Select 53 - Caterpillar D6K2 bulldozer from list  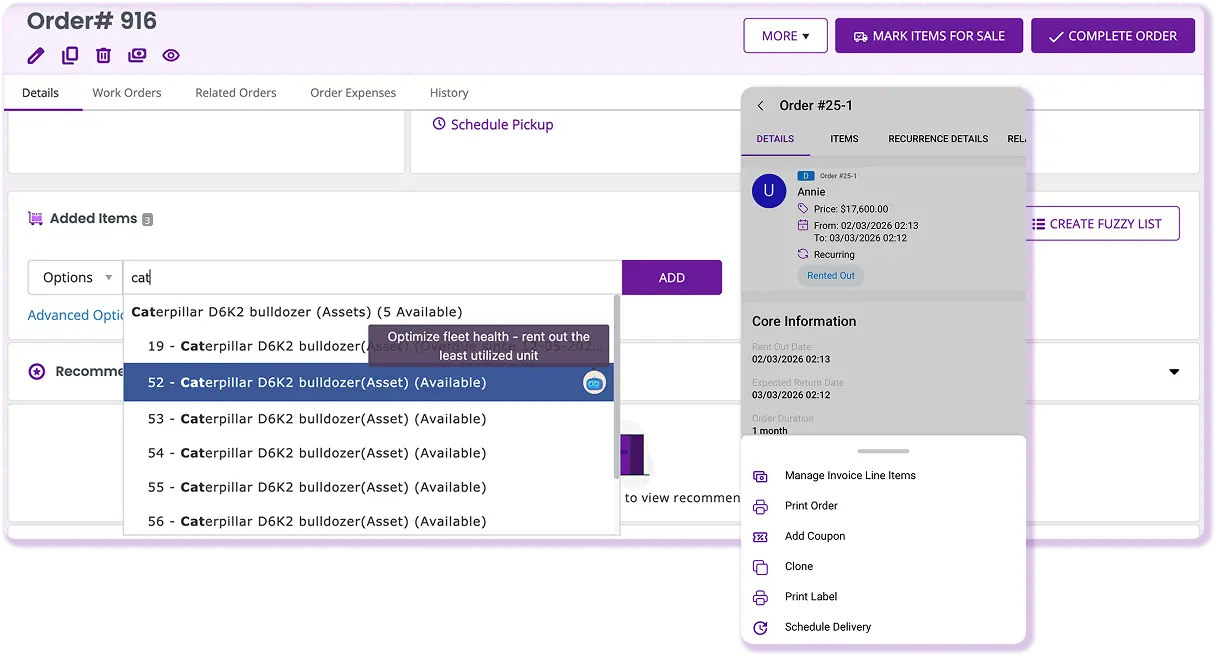pyautogui.click(x=316, y=419)
